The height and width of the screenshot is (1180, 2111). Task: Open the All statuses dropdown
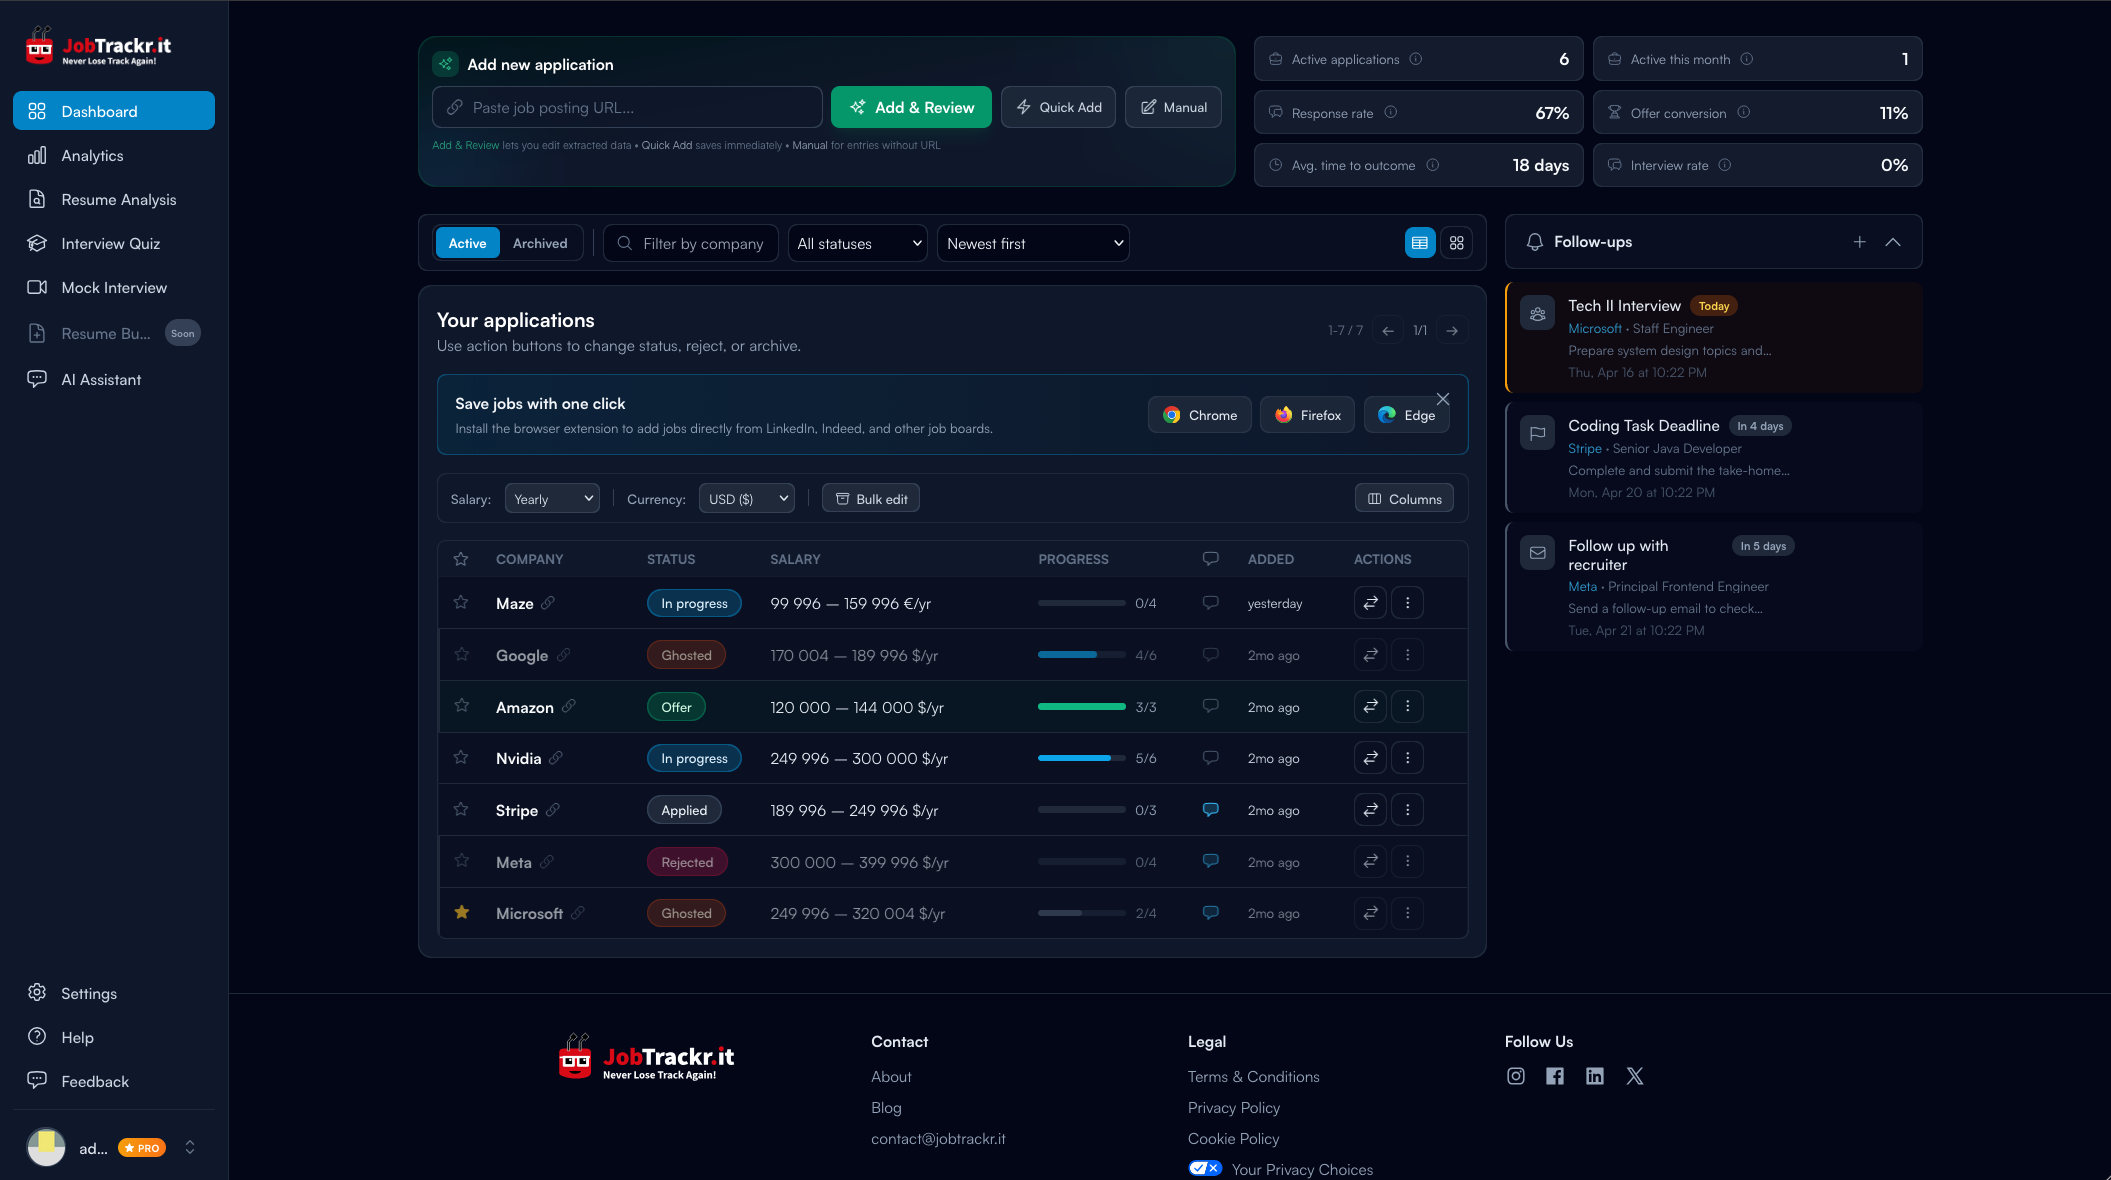[856, 242]
